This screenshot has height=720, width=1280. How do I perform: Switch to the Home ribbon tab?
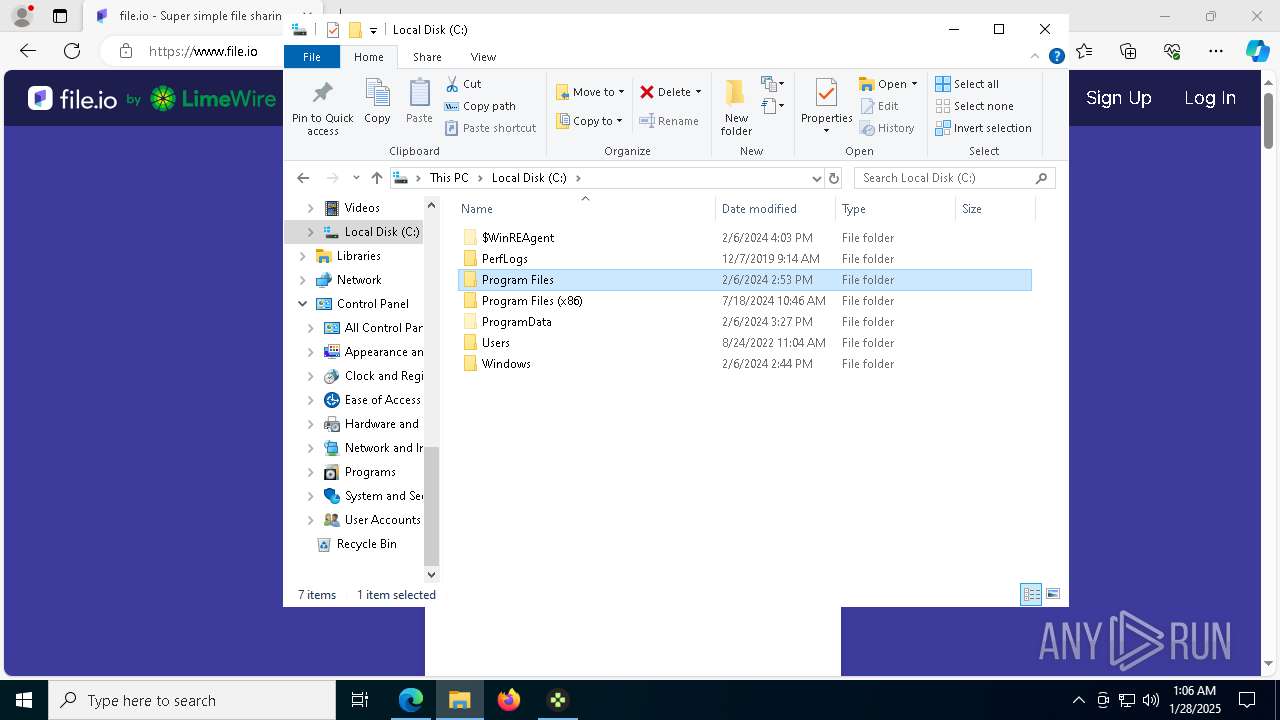(368, 57)
